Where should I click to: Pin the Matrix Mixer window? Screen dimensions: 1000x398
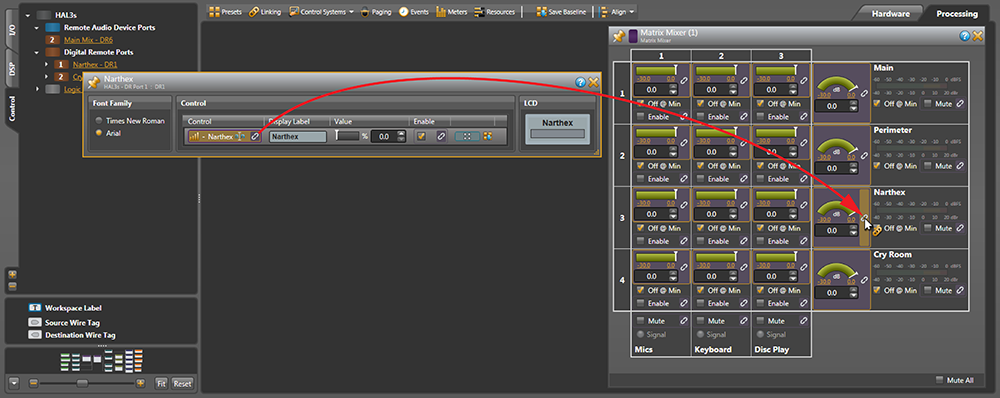(619, 36)
